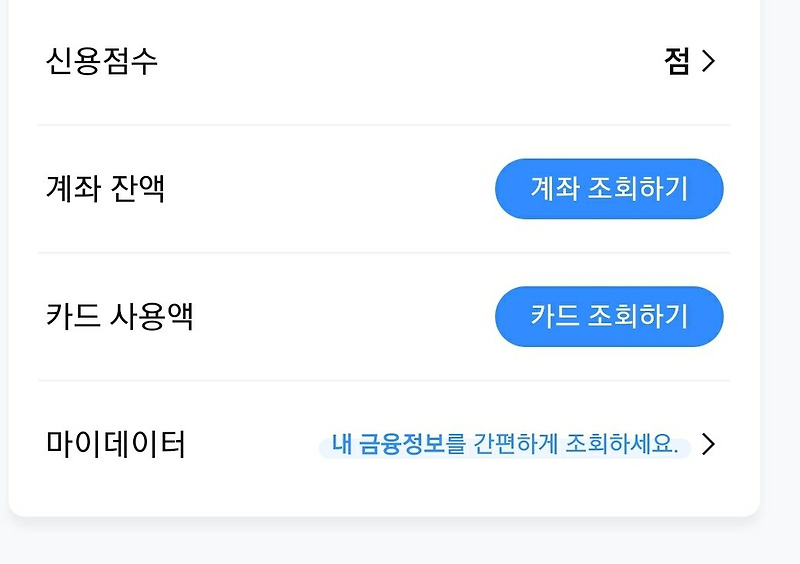Select the 계좌 잔액 label
The height and width of the screenshot is (564, 800).
pos(106,189)
